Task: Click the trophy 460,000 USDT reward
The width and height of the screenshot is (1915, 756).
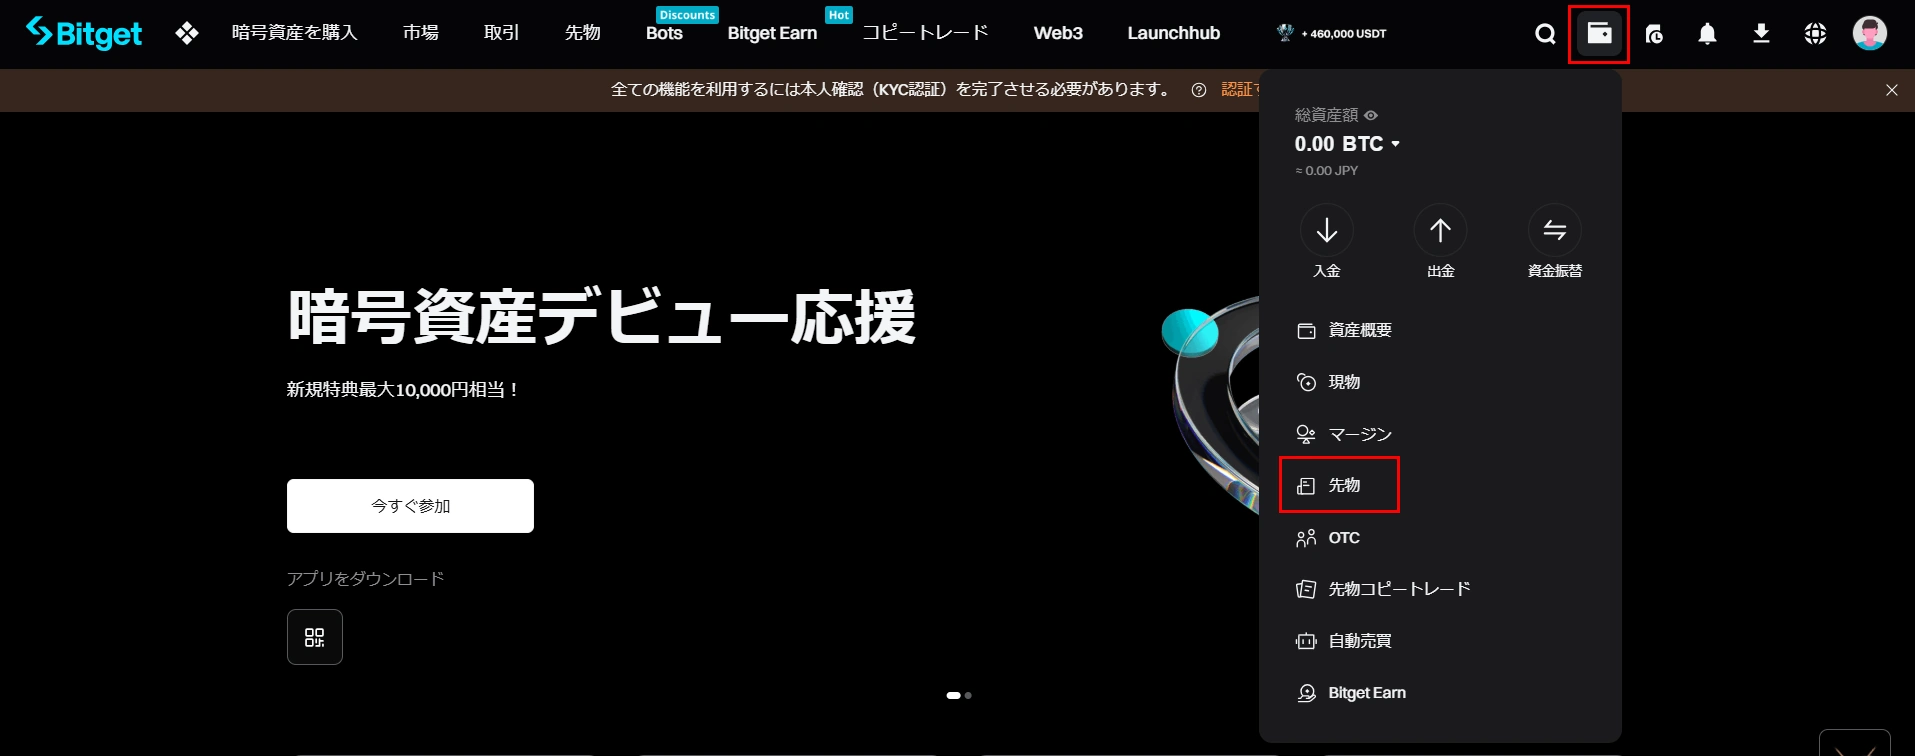Action: click(x=1332, y=33)
